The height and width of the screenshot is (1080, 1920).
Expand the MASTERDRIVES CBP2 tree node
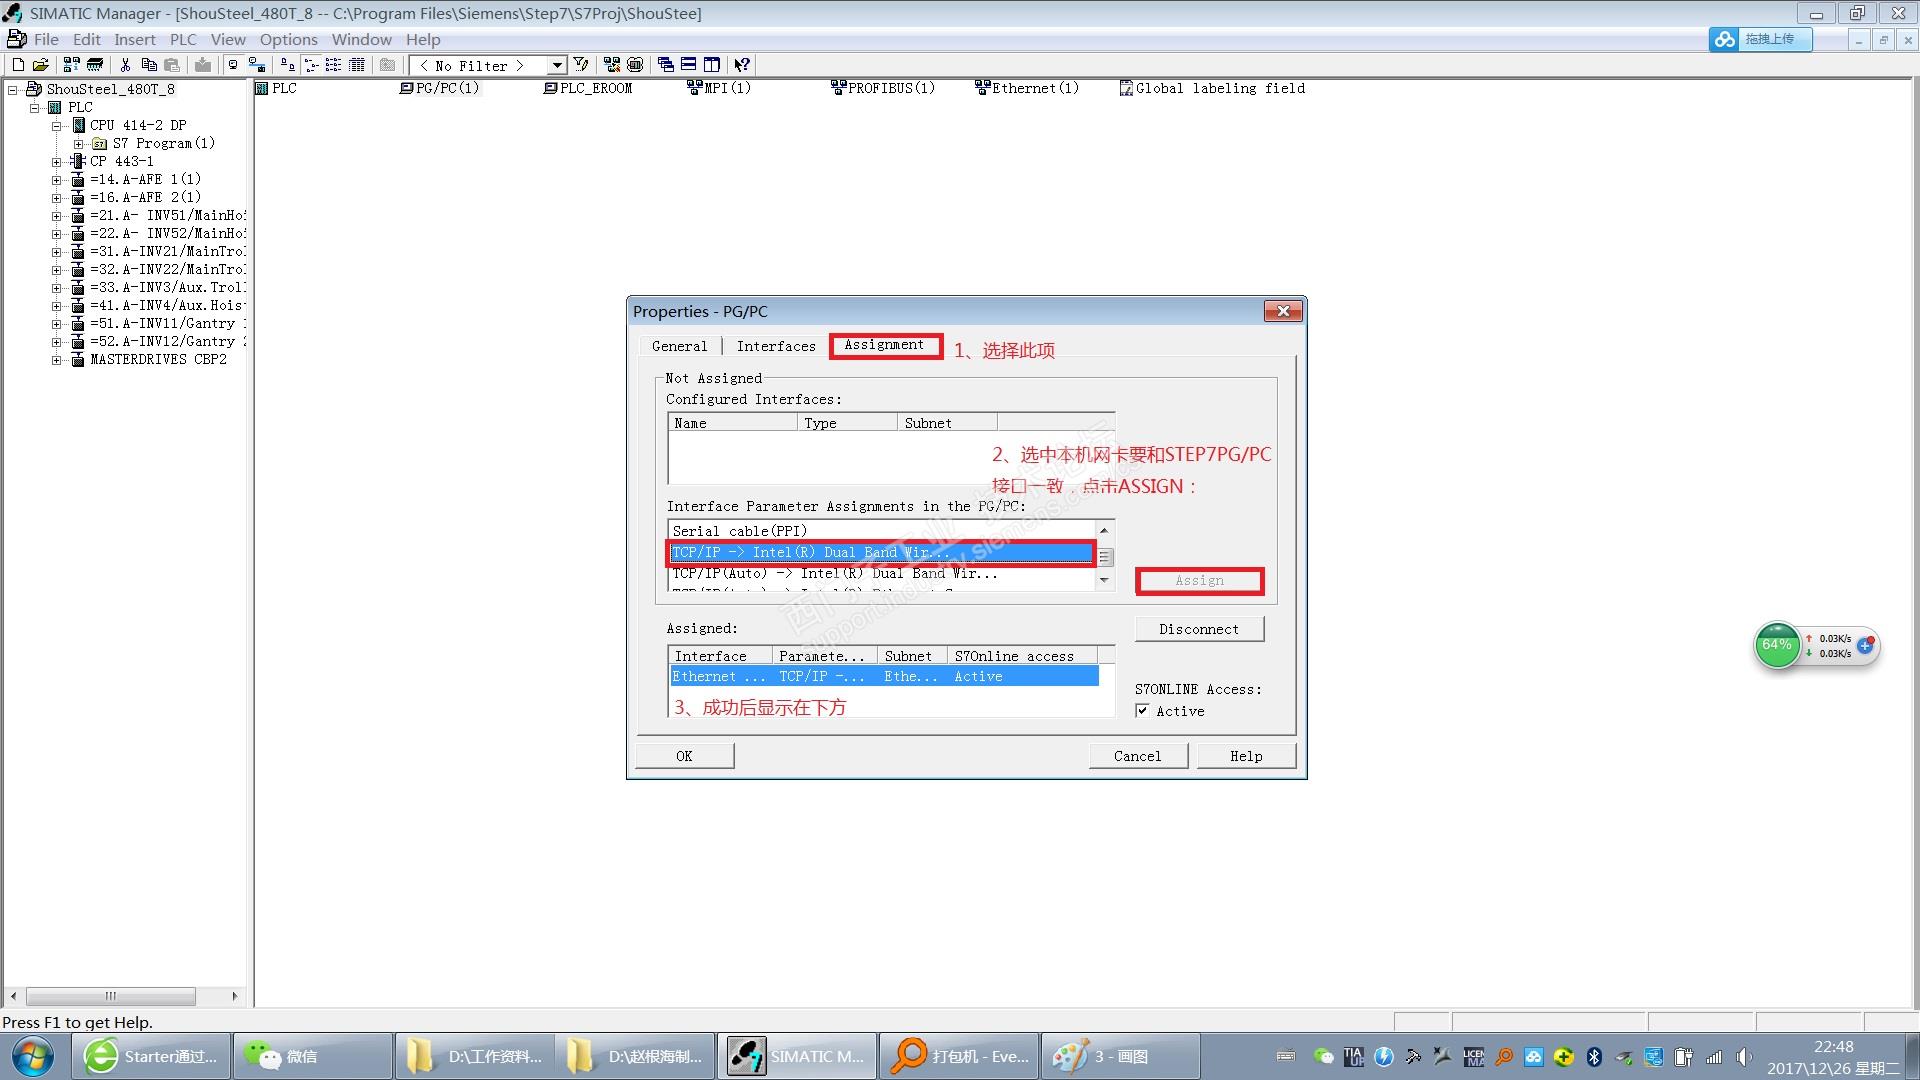(x=57, y=359)
